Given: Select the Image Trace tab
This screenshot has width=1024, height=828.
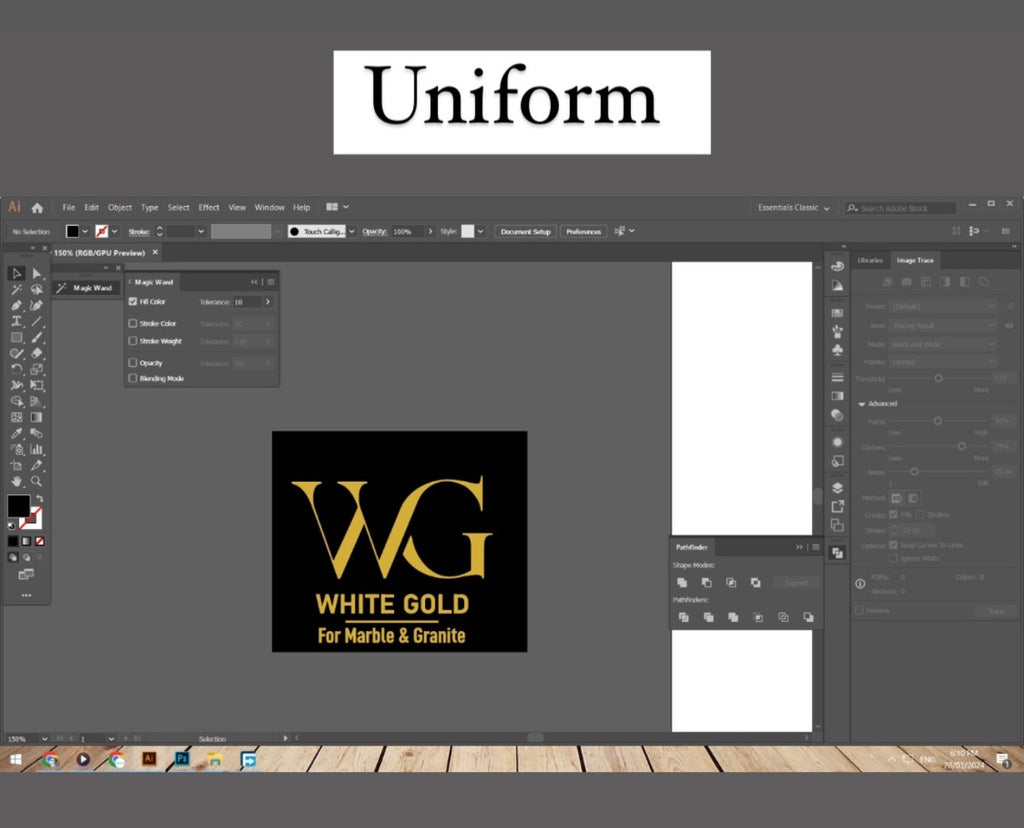Looking at the screenshot, I should pos(915,260).
